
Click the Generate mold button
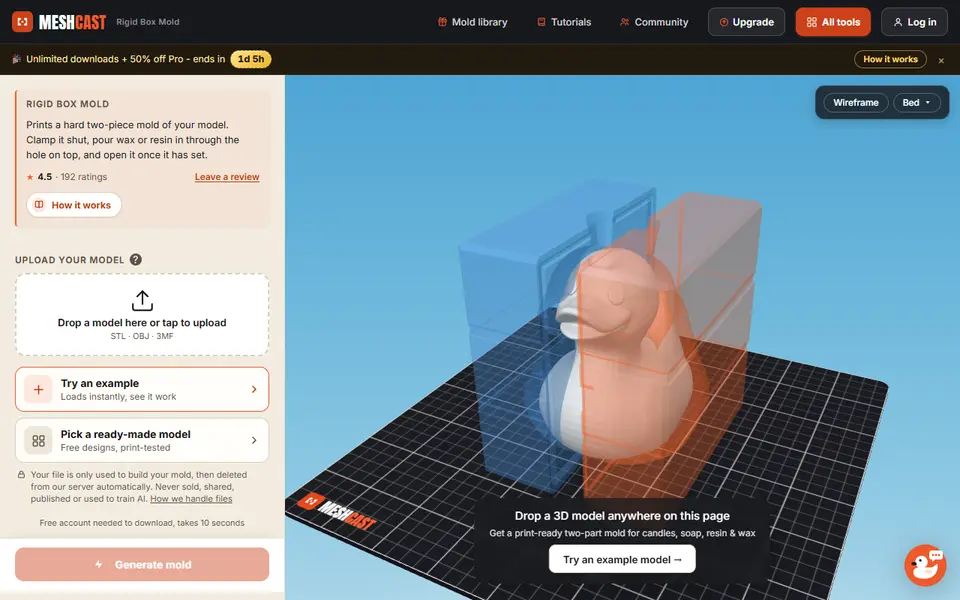point(142,564)
